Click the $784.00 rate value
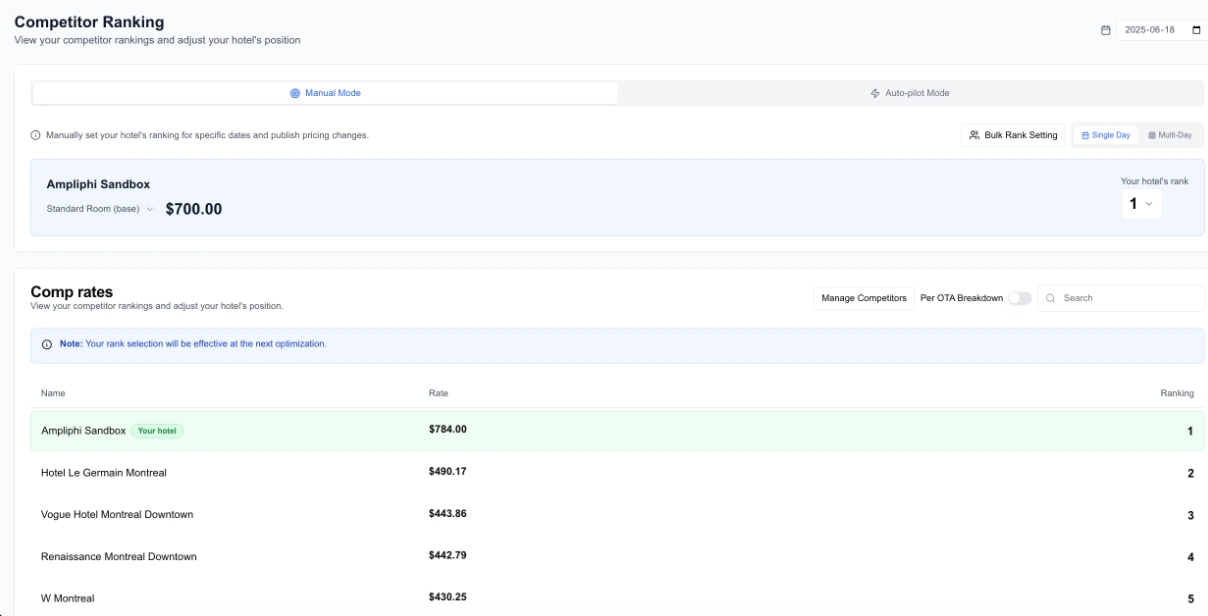1208x616 pixels. [x=448, y=429]
